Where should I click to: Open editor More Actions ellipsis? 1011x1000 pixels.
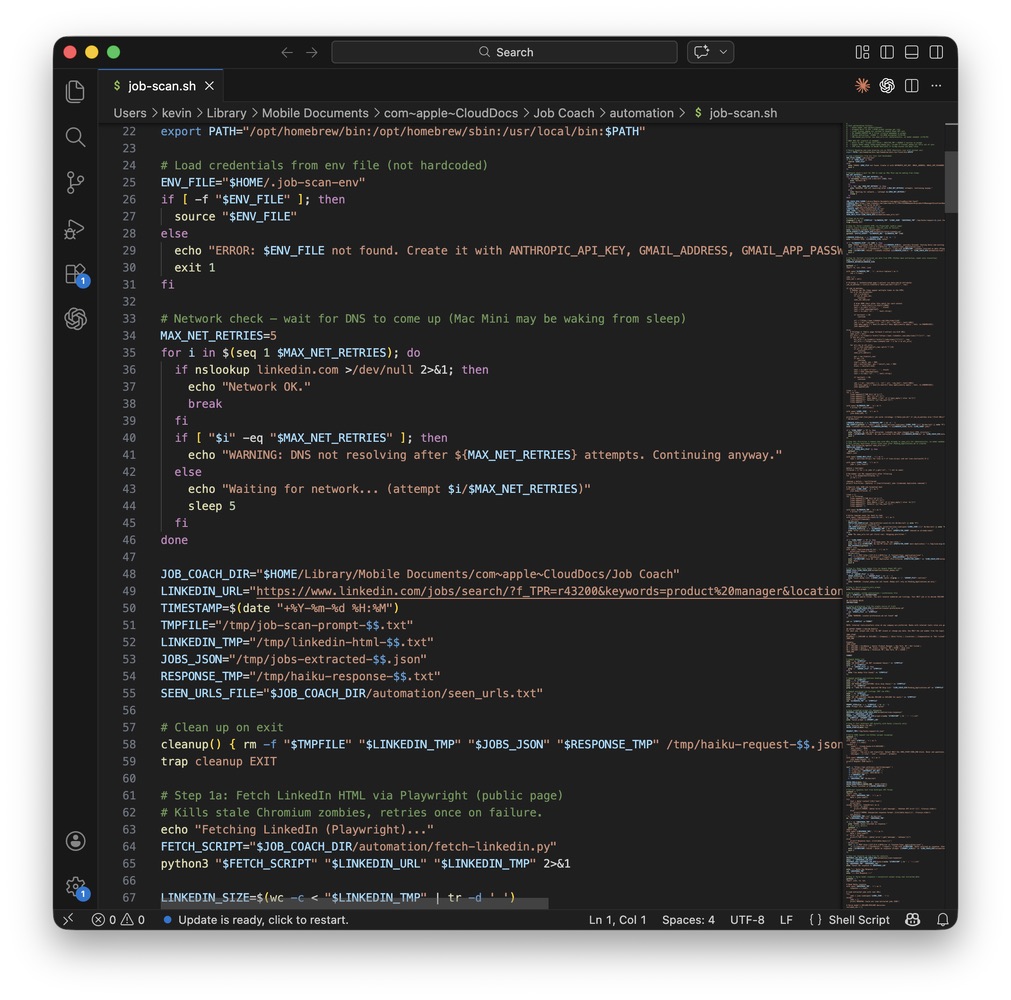pyautogui.click(x=936, y=86)
